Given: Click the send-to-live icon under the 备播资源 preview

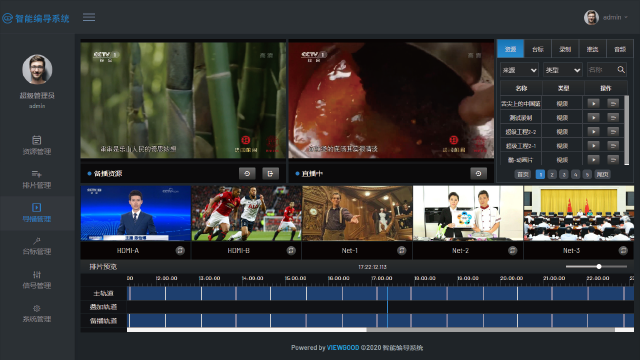Looking at the screenshot, I should [270, 173].
